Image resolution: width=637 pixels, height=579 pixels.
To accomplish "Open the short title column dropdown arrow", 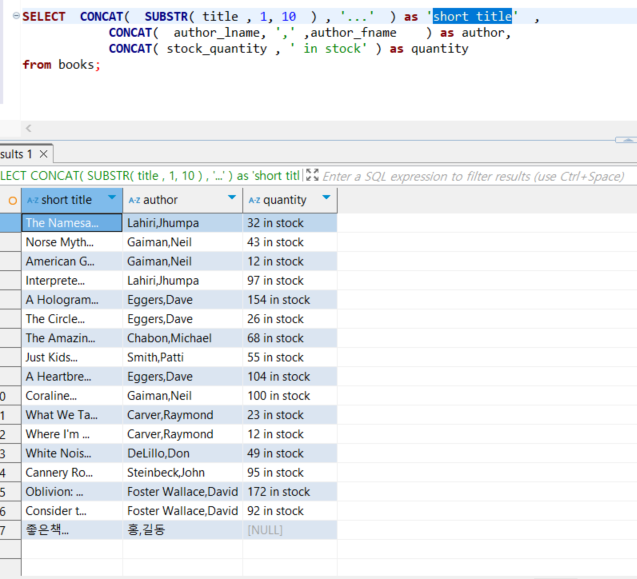I will coord(112,197).
